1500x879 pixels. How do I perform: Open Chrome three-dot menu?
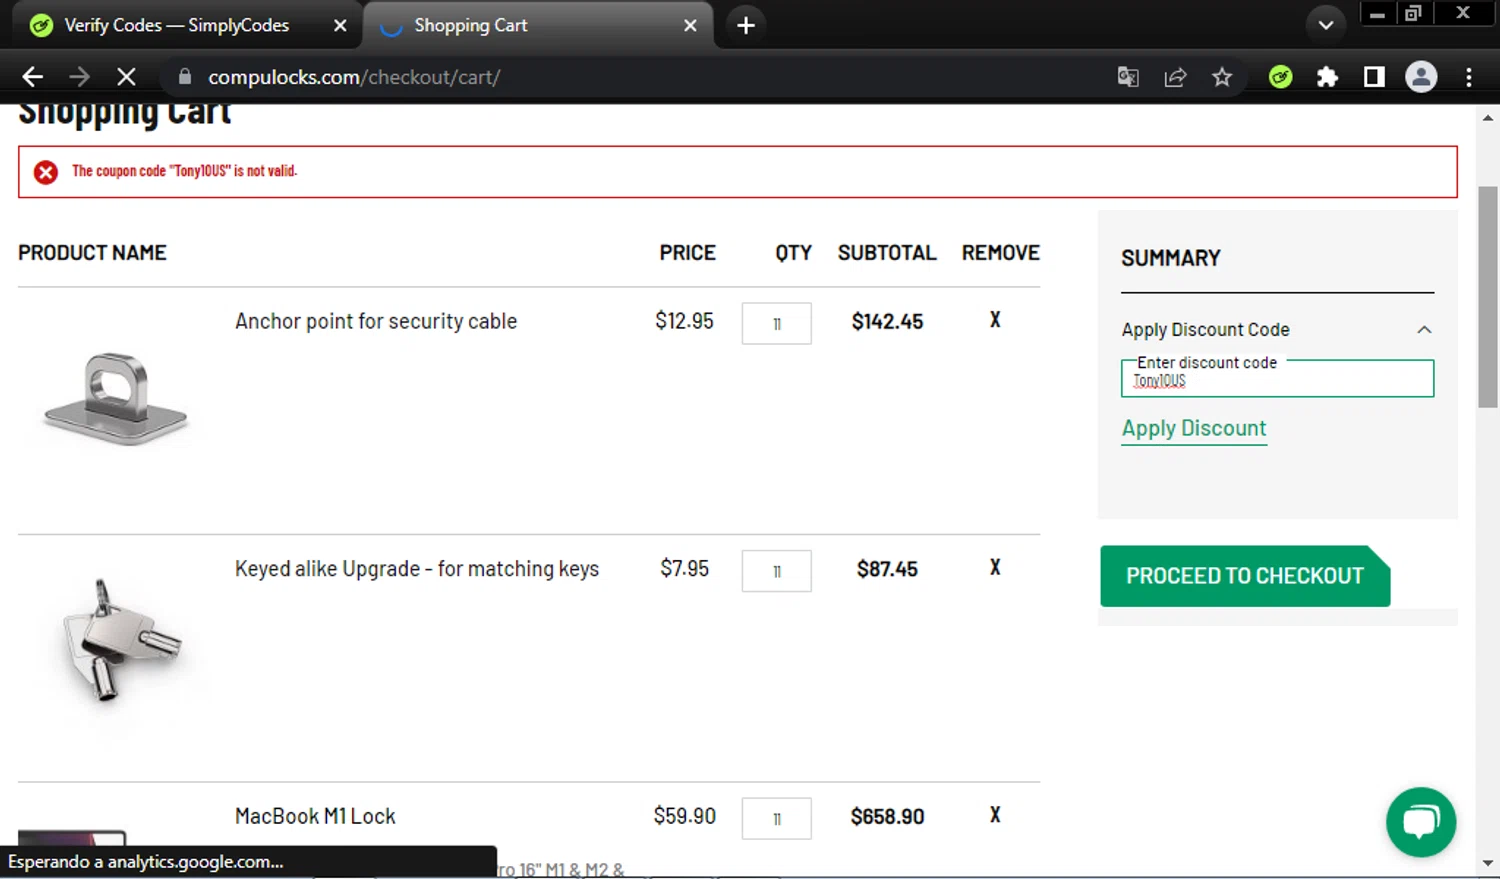(1469, 77)
